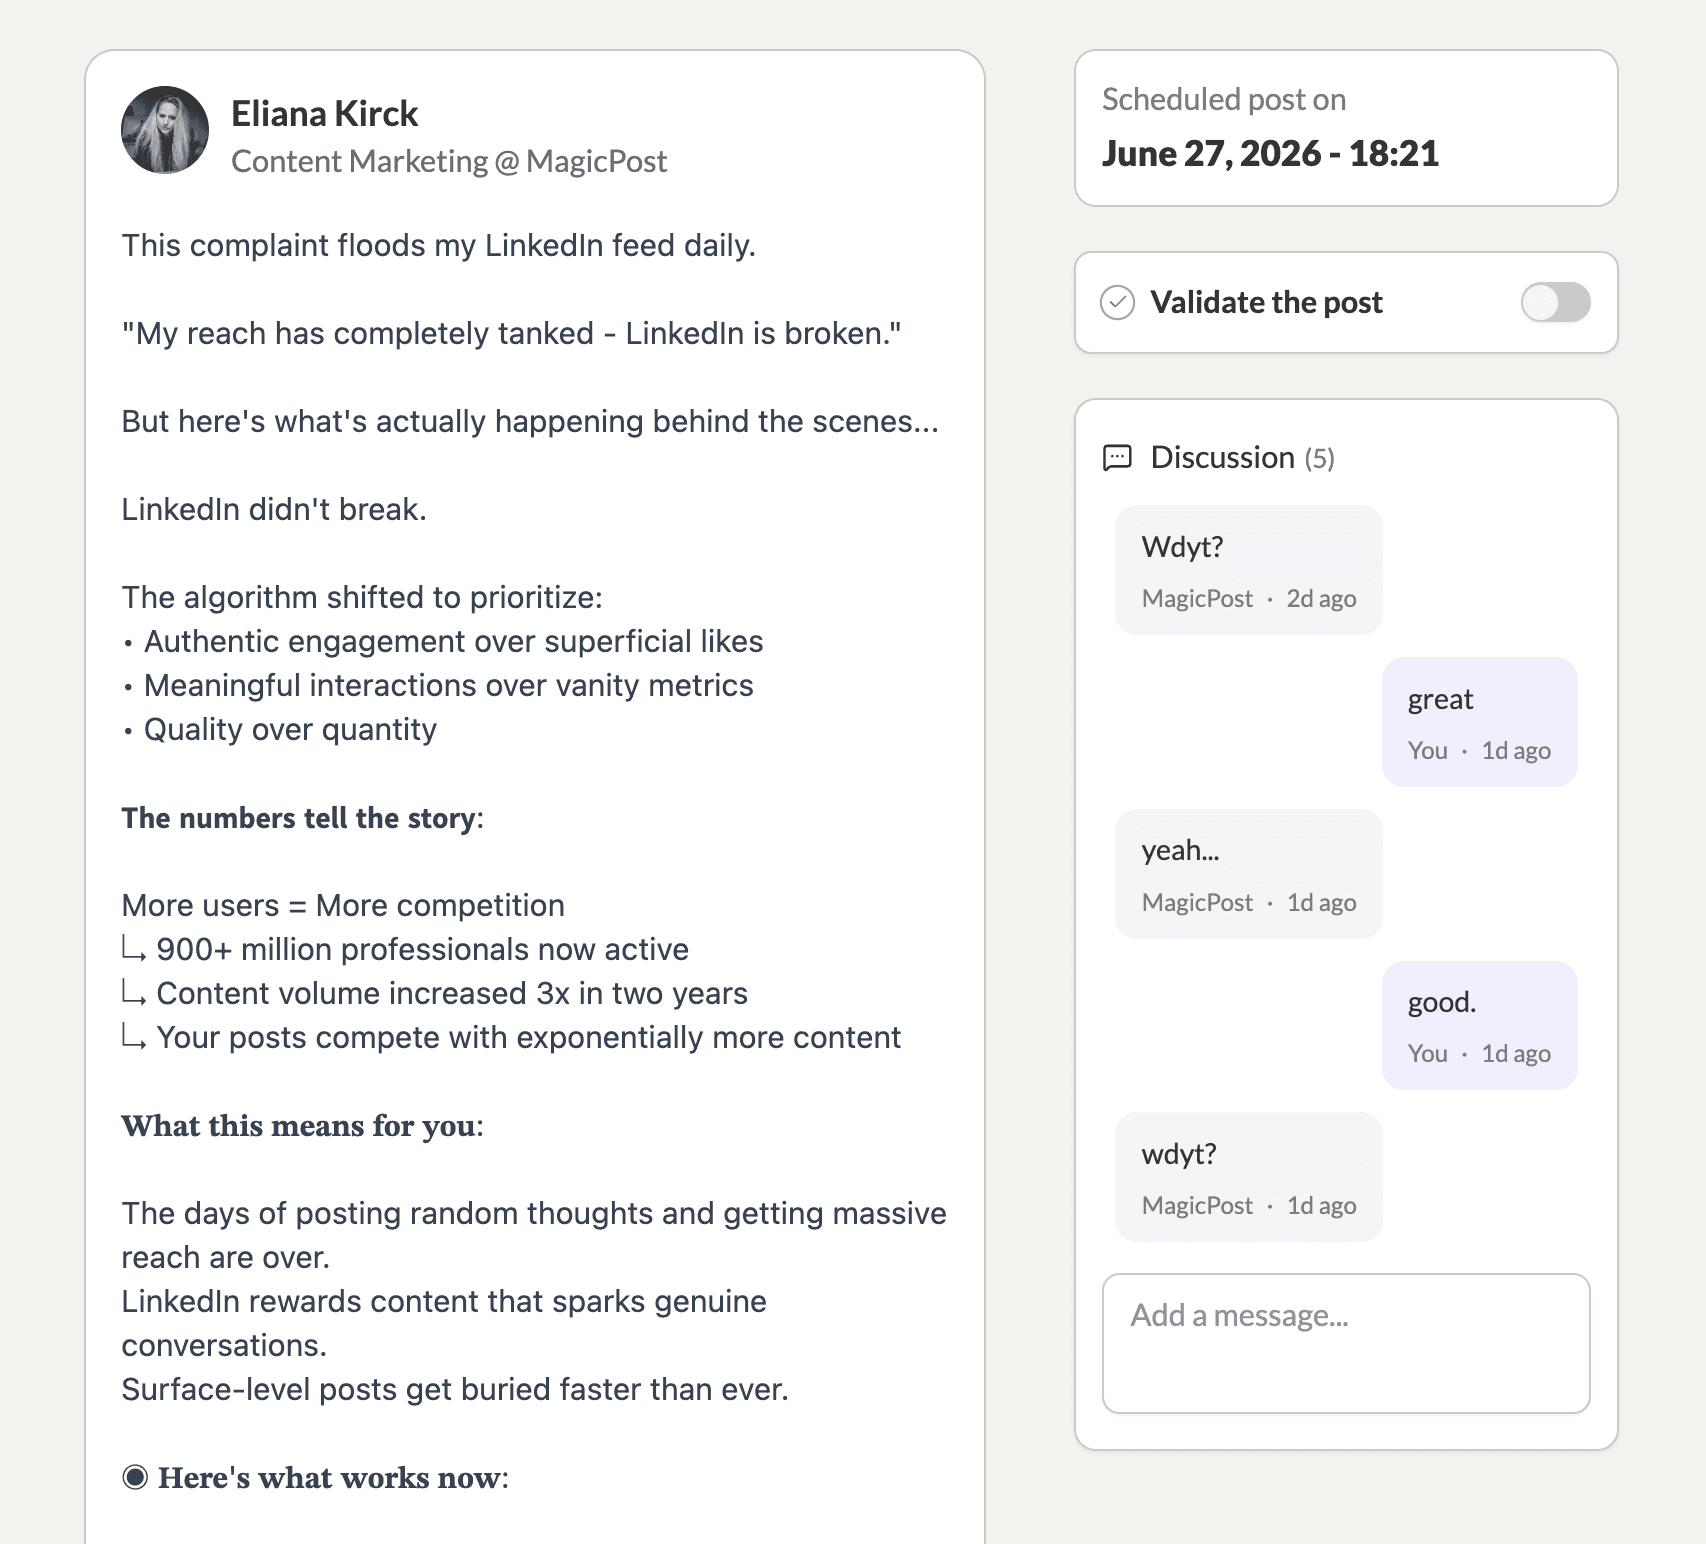The image size is (1706, 1544).
Task: Select the scheduled date June 27, 2026 - 18:21
Action: click(1270, 153)
